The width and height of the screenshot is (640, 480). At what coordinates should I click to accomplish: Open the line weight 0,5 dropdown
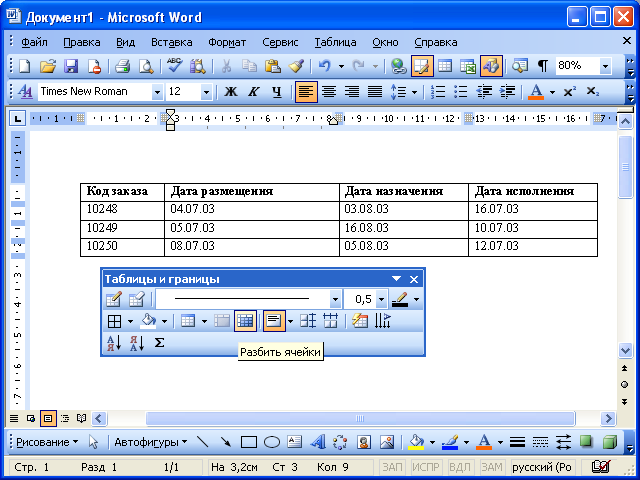tap(381, 300)
